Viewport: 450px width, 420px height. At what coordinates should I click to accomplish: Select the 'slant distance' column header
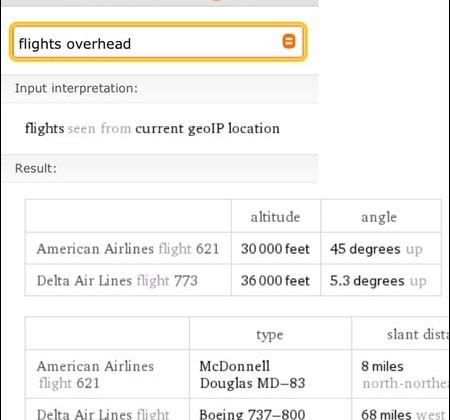click(x=418, y=334)
